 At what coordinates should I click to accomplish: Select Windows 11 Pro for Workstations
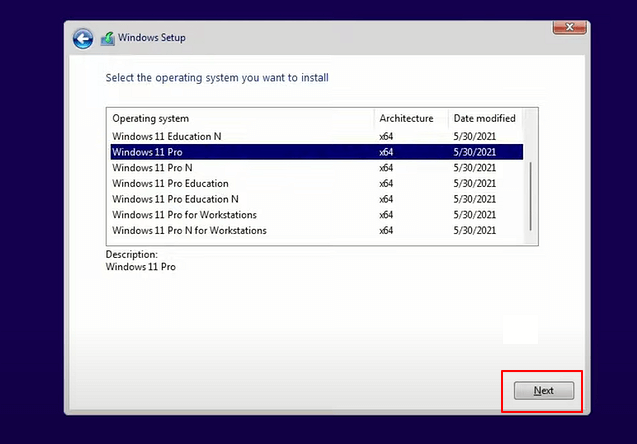click(316, 214)
